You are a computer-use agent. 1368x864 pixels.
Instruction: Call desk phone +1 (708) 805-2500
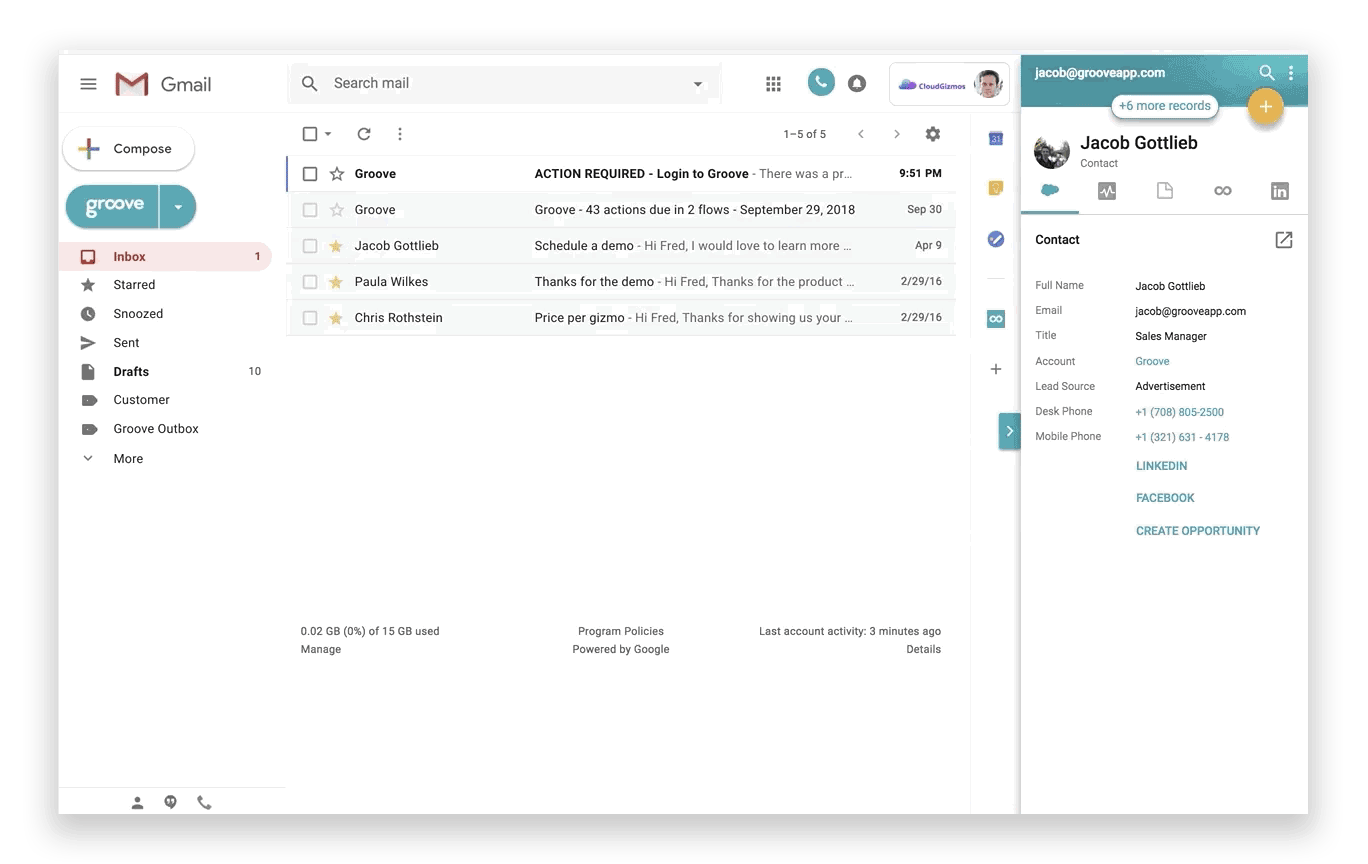click(1179, 412)
